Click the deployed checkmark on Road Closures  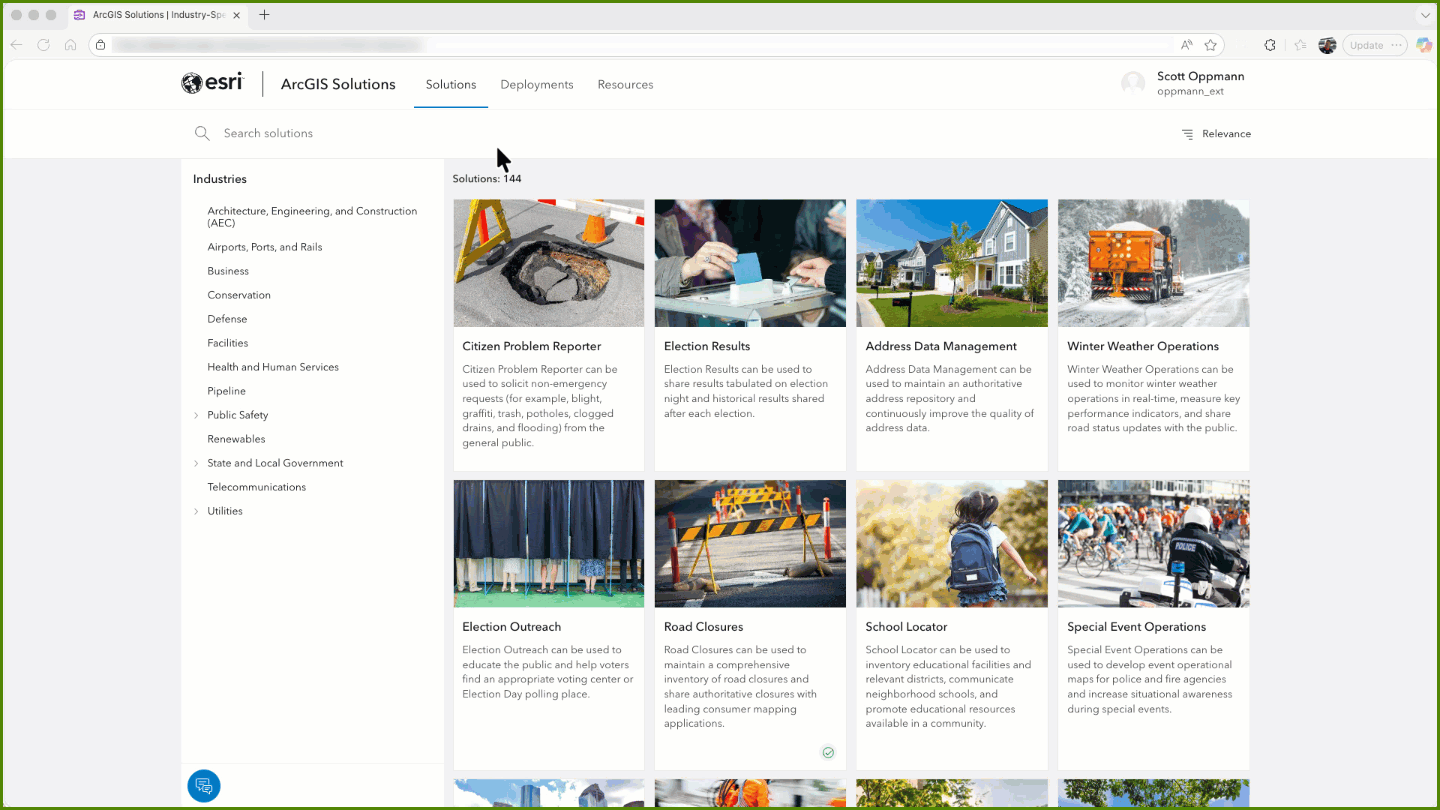click(x=828, y=753)
